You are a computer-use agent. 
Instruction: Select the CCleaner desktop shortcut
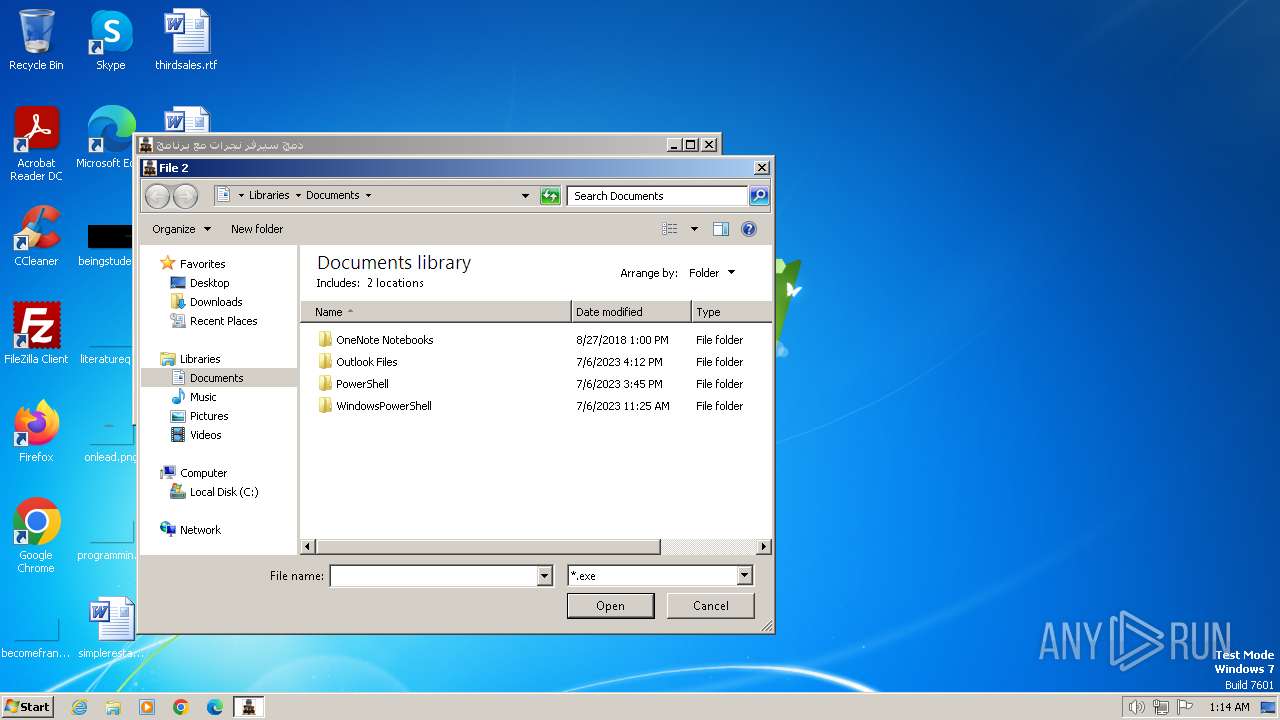coord(36,236)
